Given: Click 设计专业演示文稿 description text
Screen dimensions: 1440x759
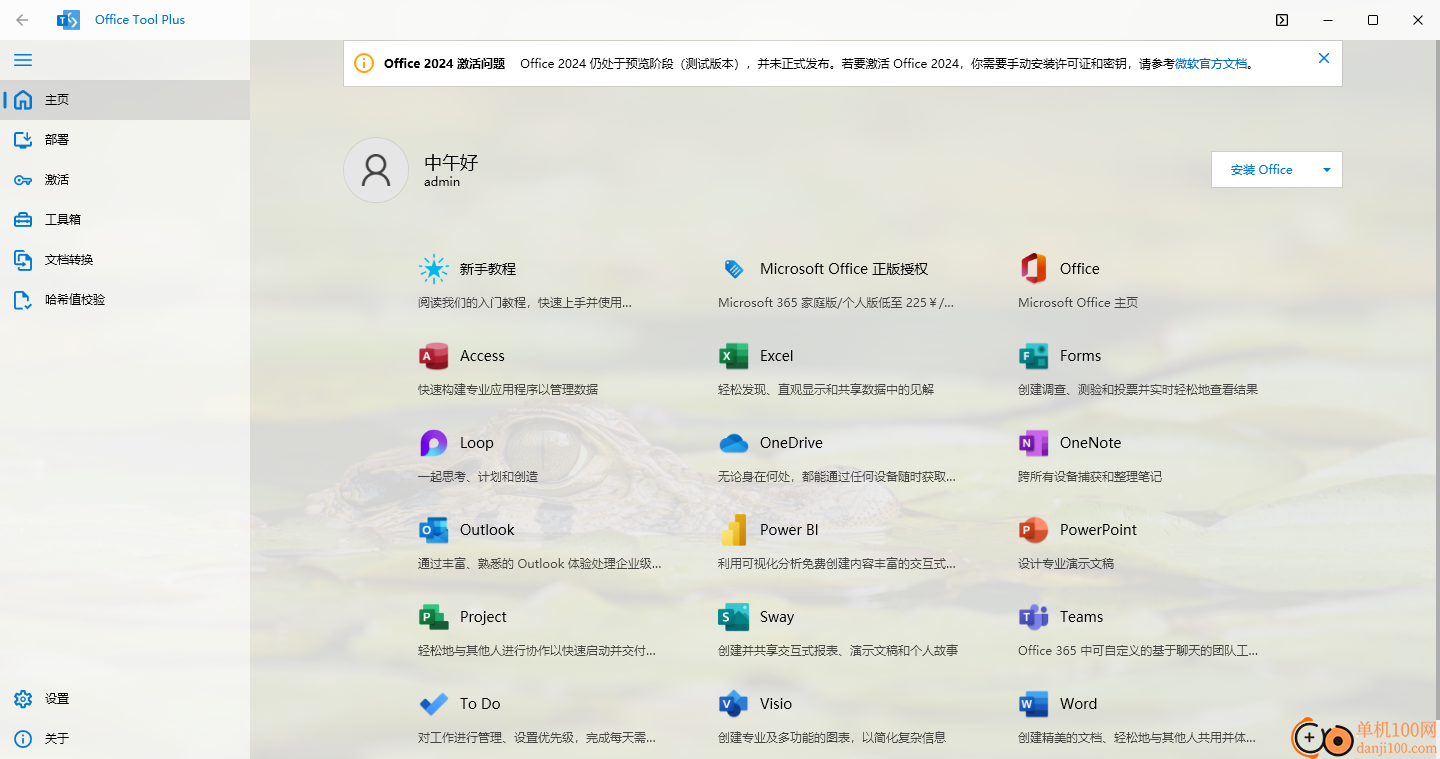Looking at the screenshot, I should [x=1066, y=563].
